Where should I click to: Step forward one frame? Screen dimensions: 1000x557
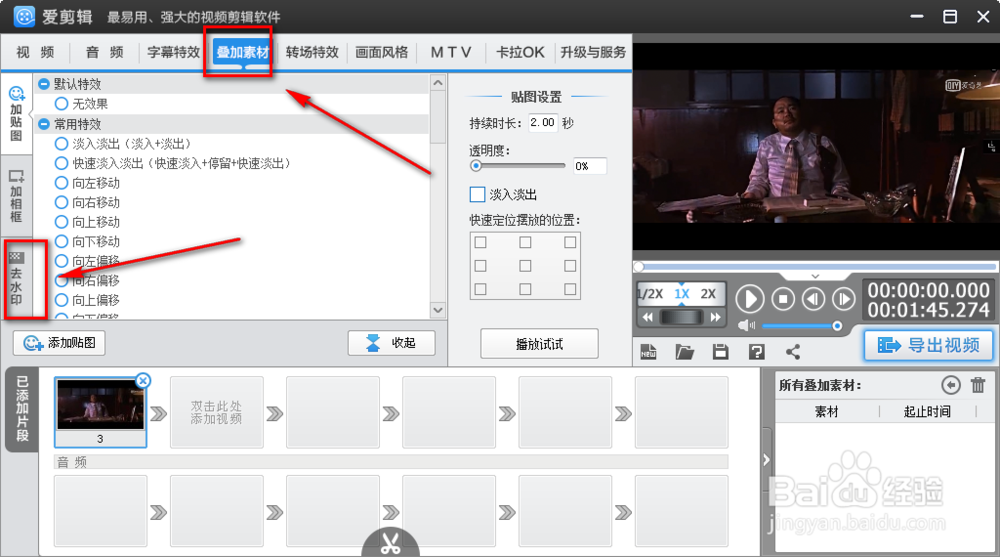coord(844,299)
